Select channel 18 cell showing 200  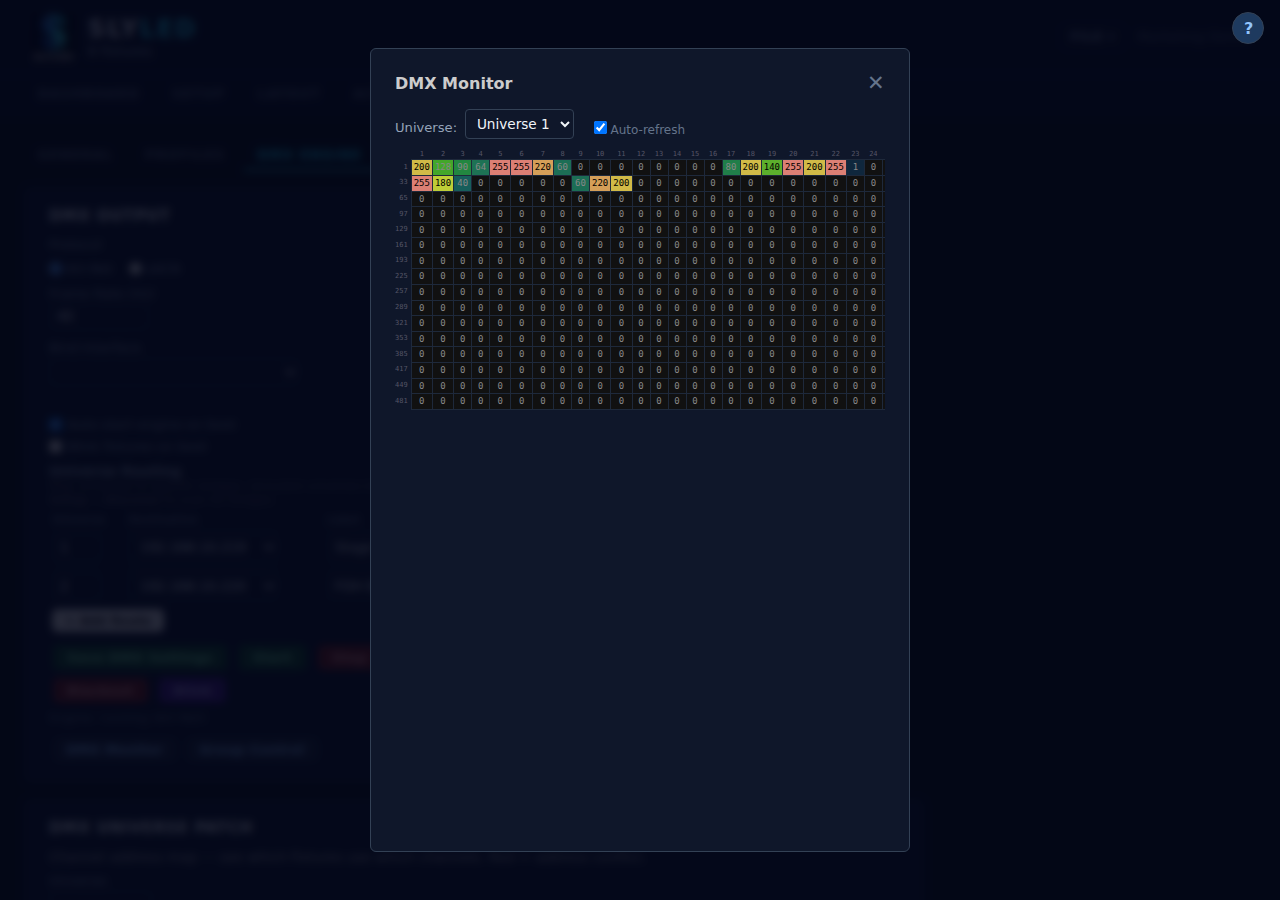pos(751,168)
